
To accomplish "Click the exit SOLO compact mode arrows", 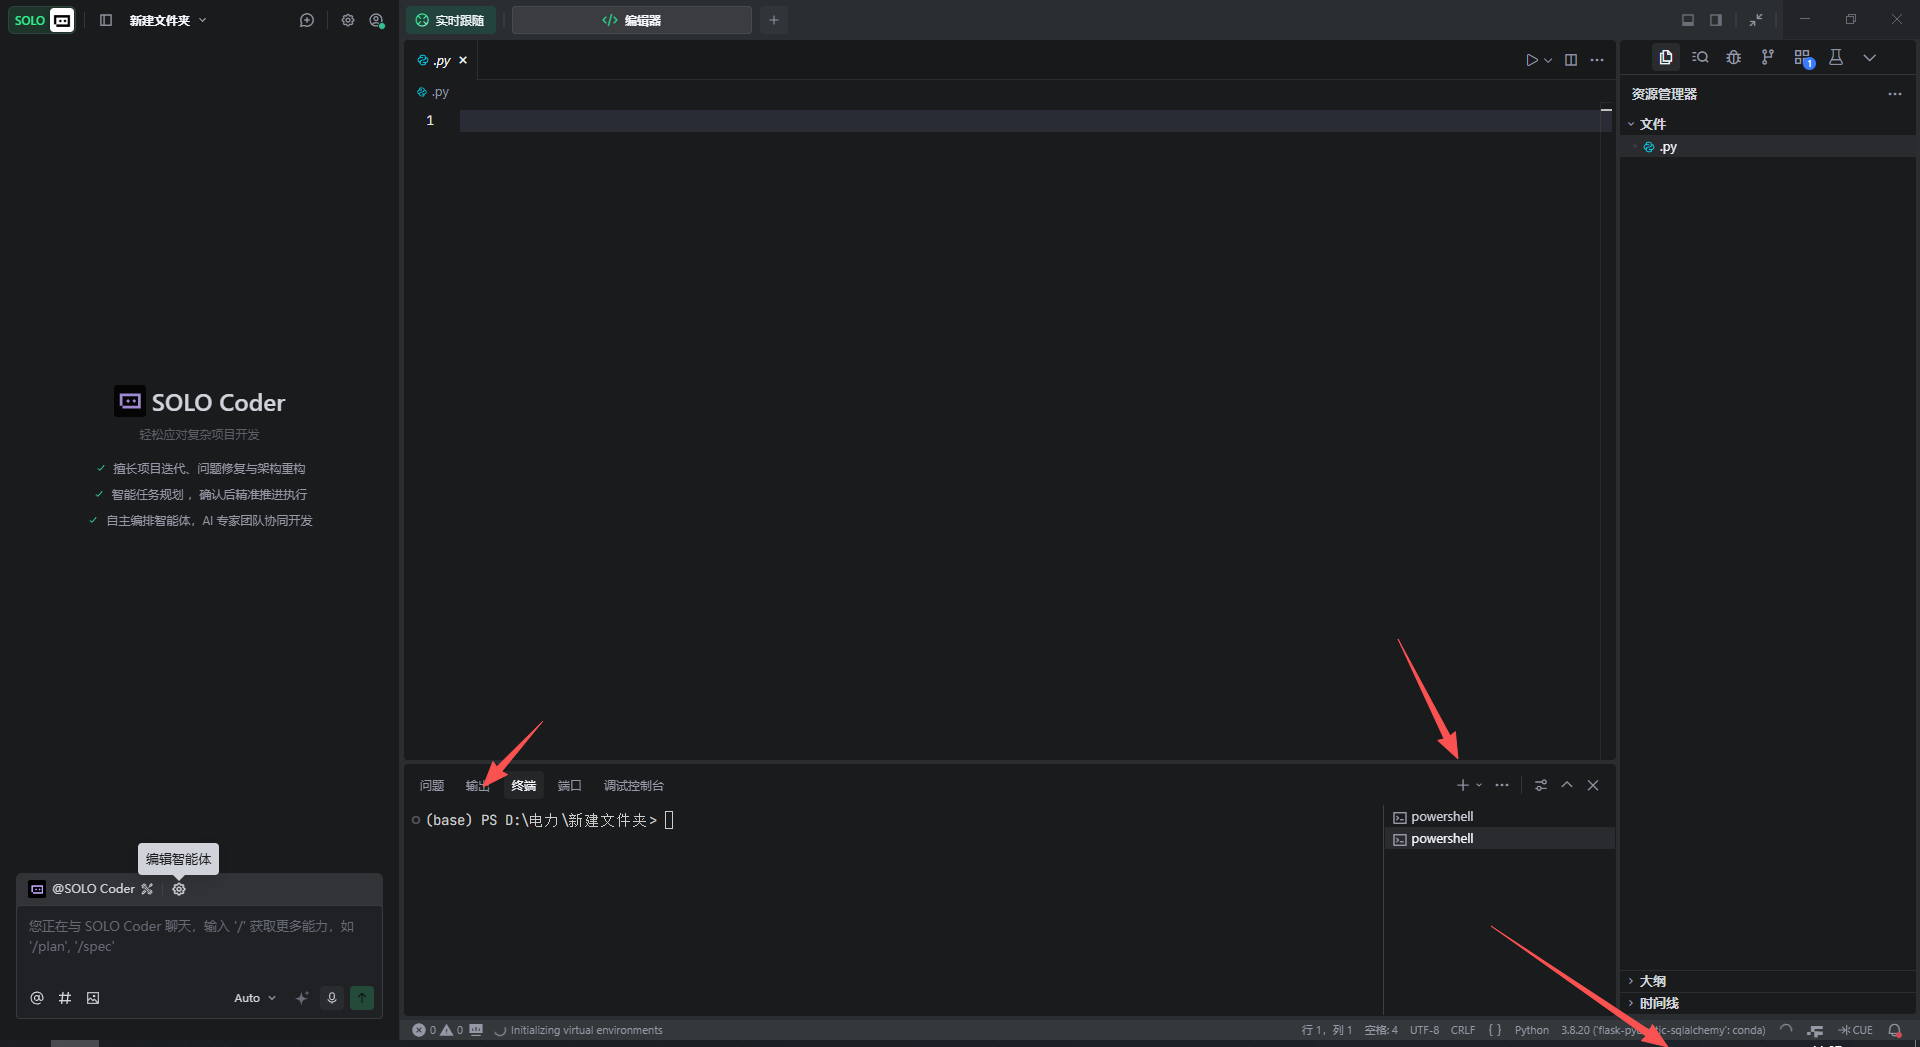I will pos(1756,20).
